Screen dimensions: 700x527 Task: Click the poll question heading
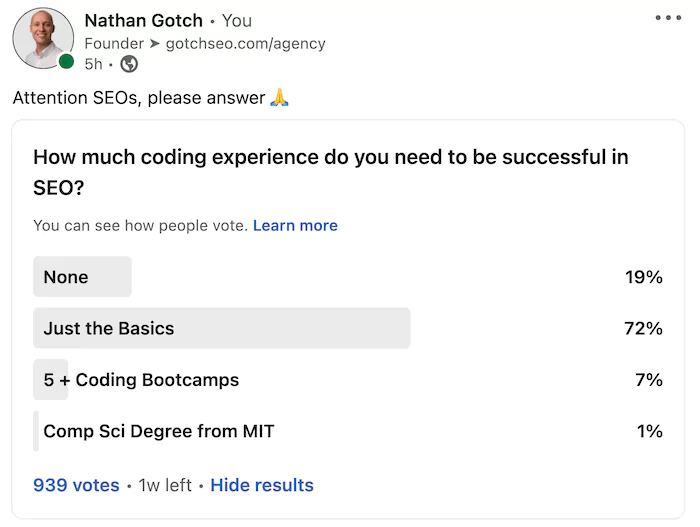click(x=330, y=171)
